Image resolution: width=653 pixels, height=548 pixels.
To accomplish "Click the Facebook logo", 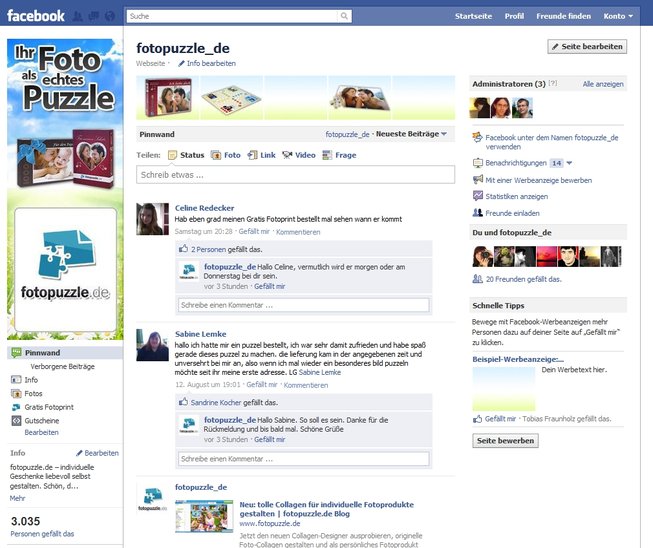I will (36, 16).
